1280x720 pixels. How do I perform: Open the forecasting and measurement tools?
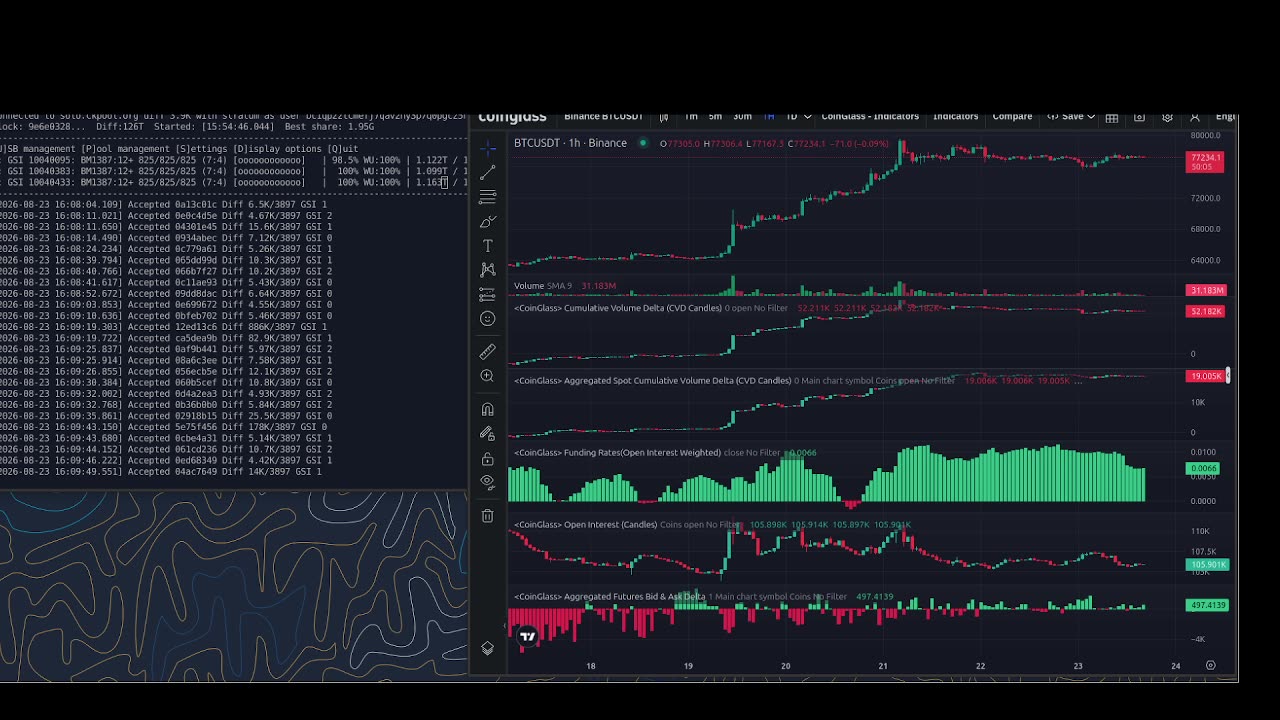pos(487,294)
